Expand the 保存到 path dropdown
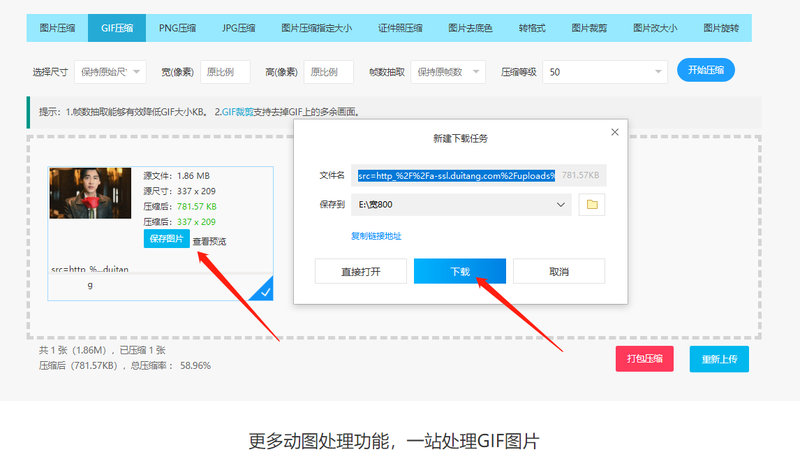Viewport: 800px width, 459px height. click(x=461, y=205)
